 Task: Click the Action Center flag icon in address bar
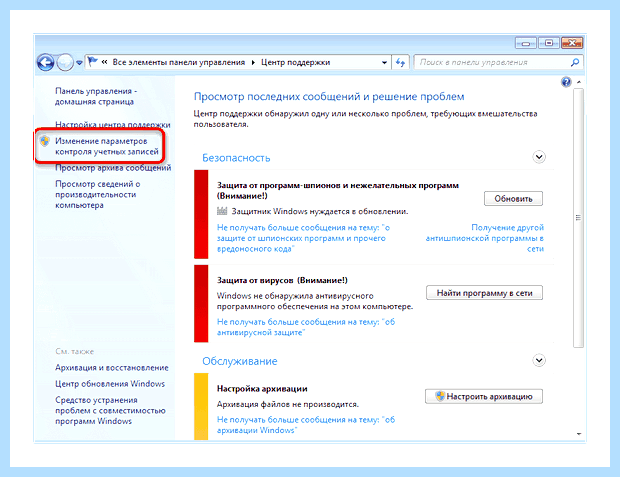pyautogui.click(x=93, y=62)
